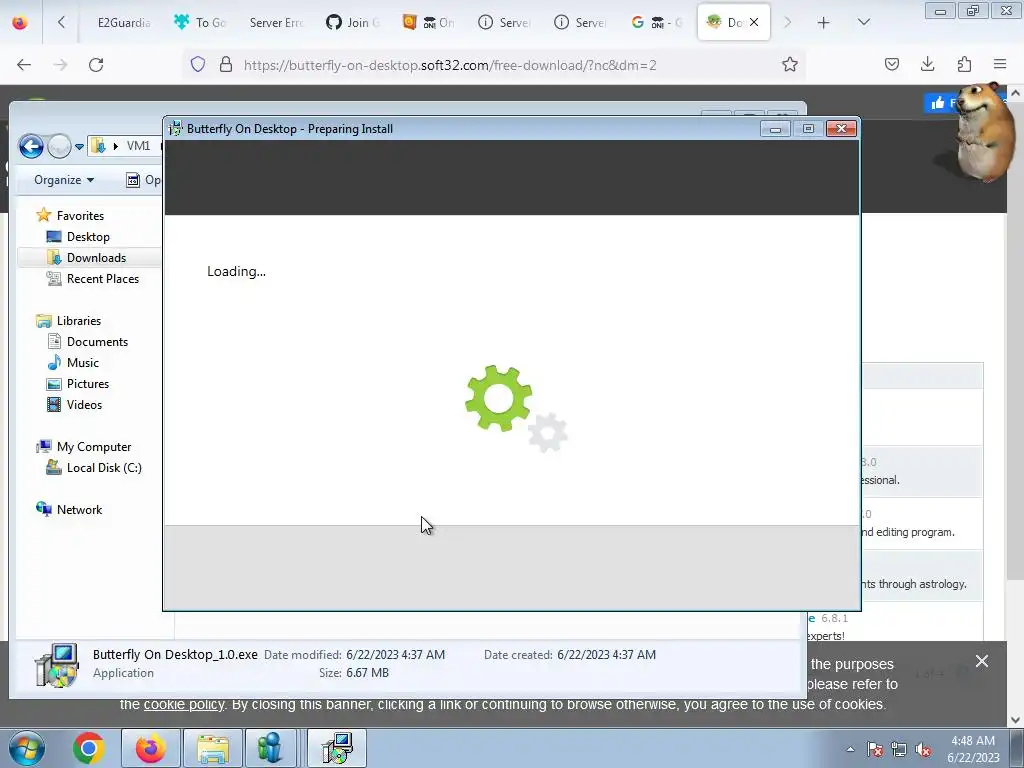Click the web page vertical scrollbar

click(x=1016, y=340)
